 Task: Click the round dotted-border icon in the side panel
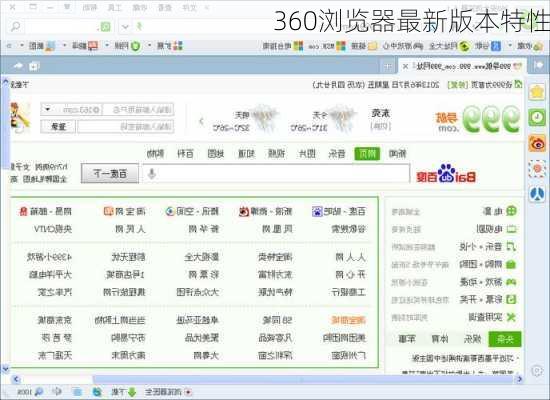coord(537,169)
